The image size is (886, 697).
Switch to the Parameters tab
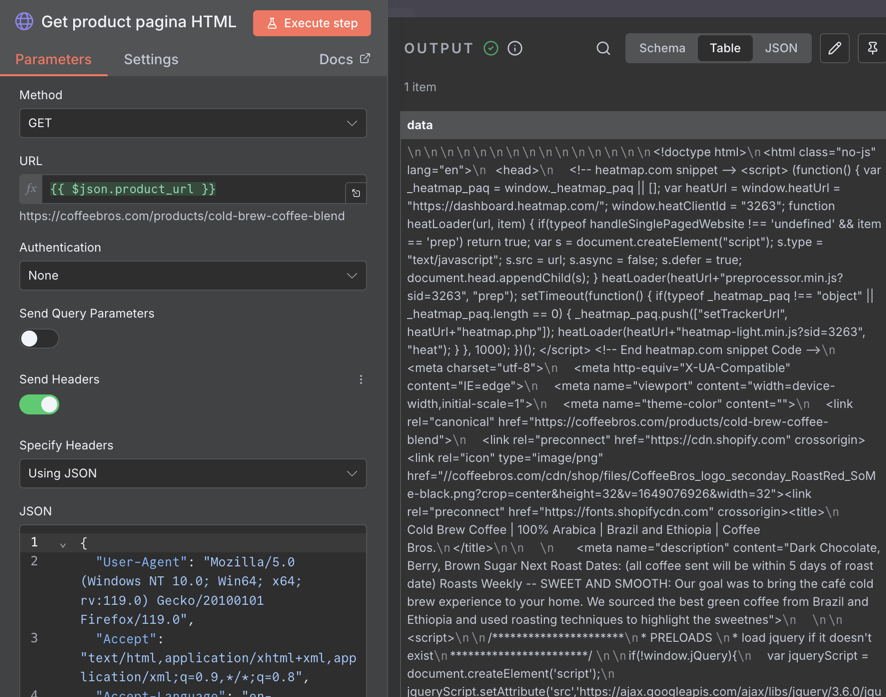(53, 59)
